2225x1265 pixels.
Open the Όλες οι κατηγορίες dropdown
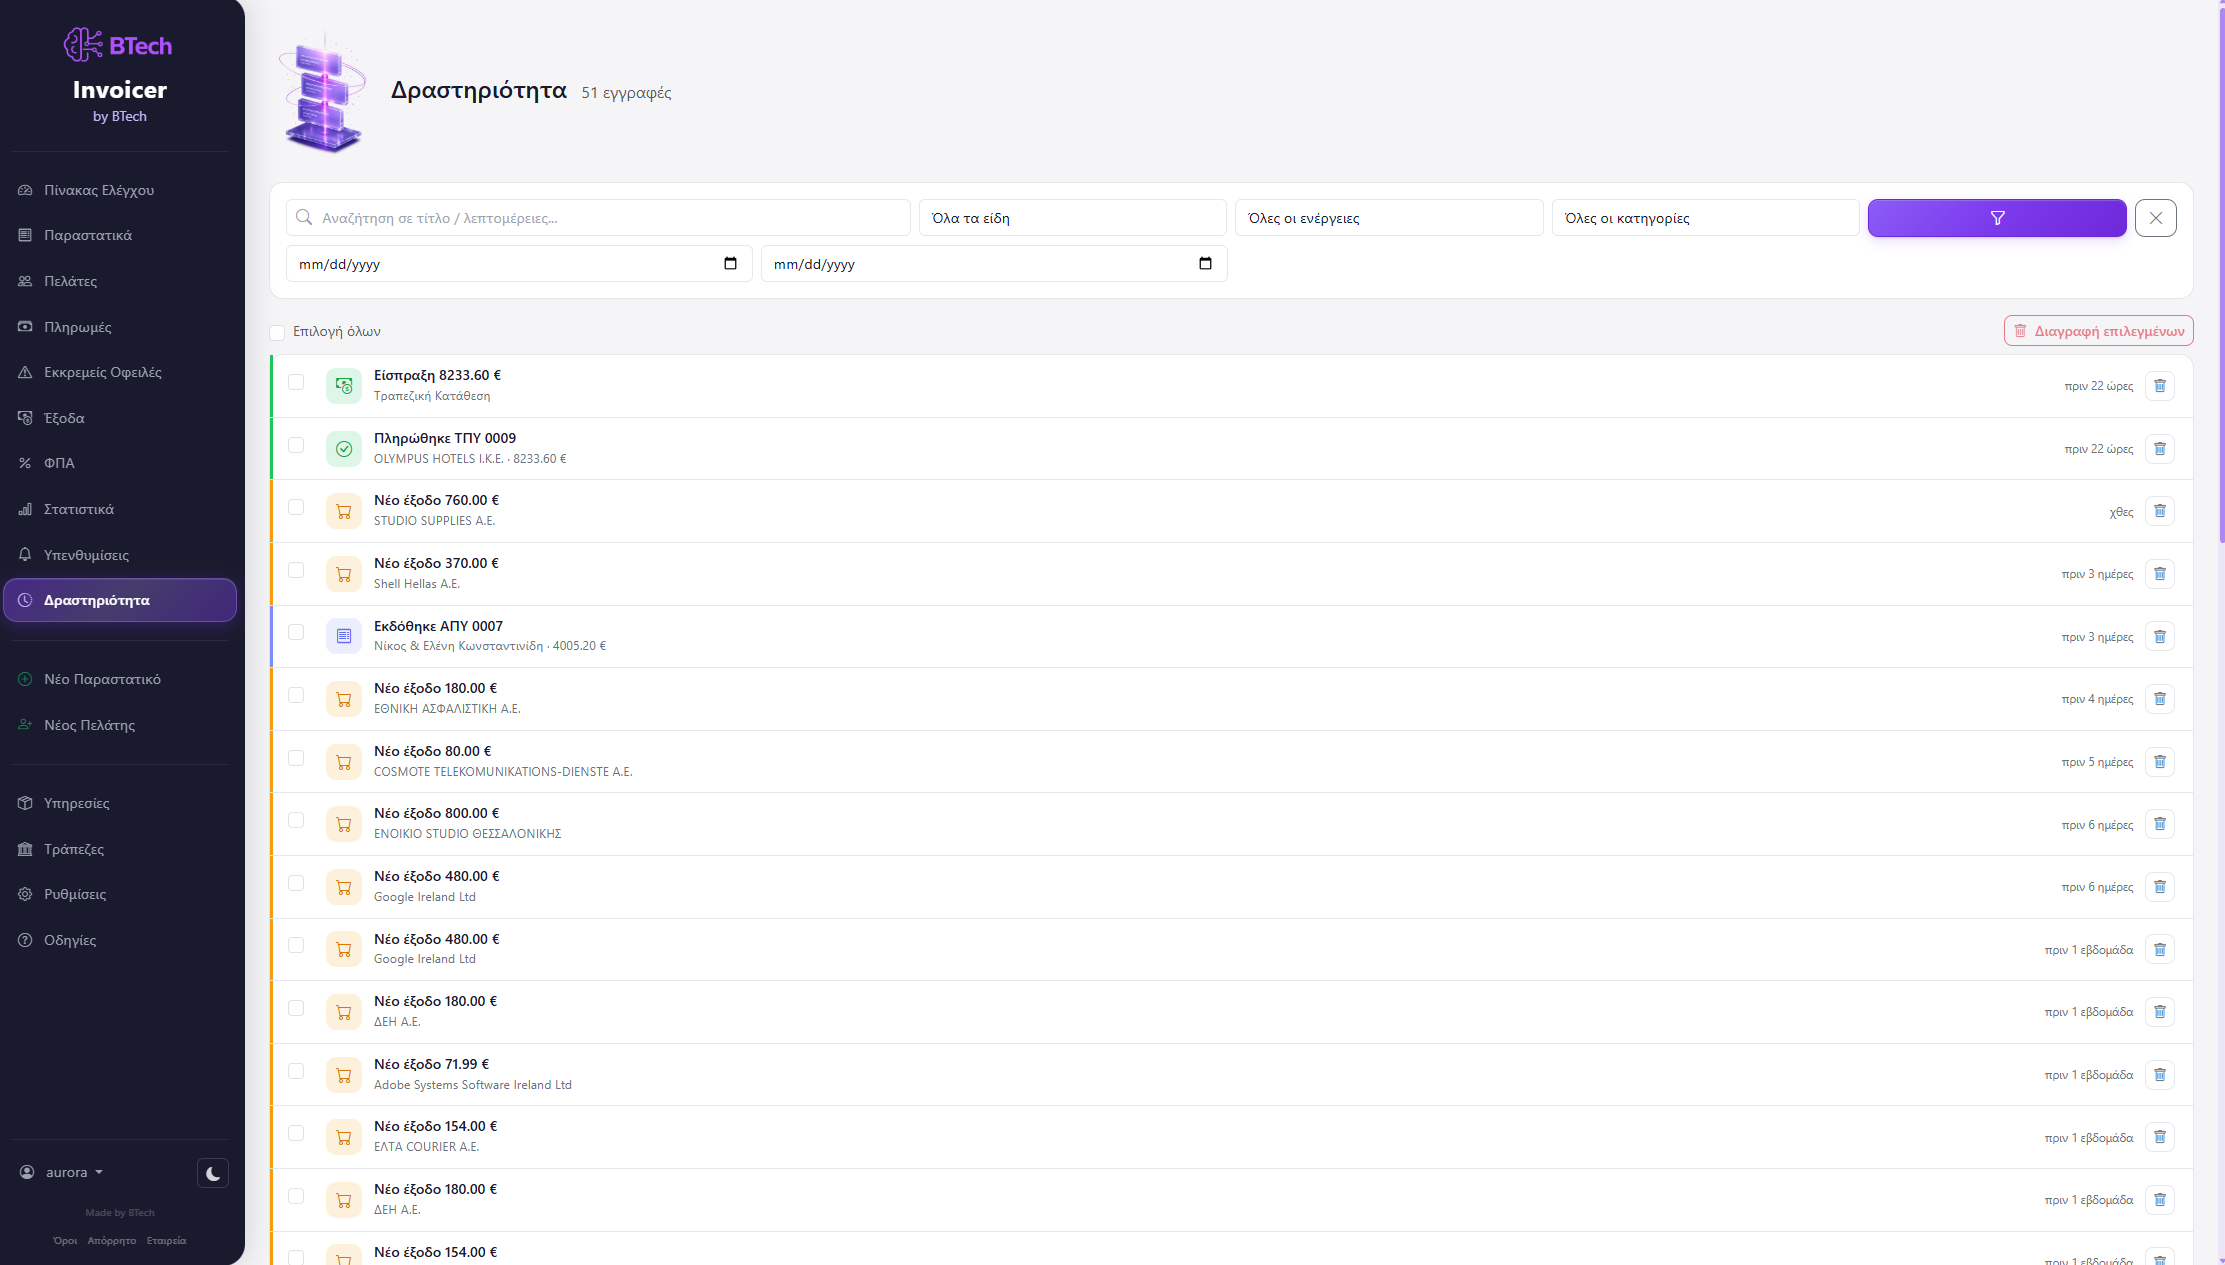point(1705,218)
